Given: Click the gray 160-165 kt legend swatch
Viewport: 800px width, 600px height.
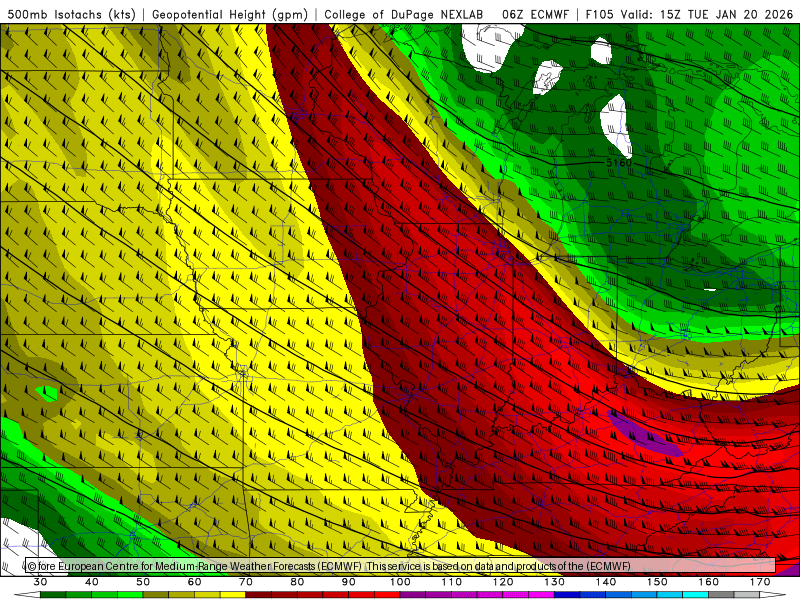Looking at the screenshot, I should [722, 595].
